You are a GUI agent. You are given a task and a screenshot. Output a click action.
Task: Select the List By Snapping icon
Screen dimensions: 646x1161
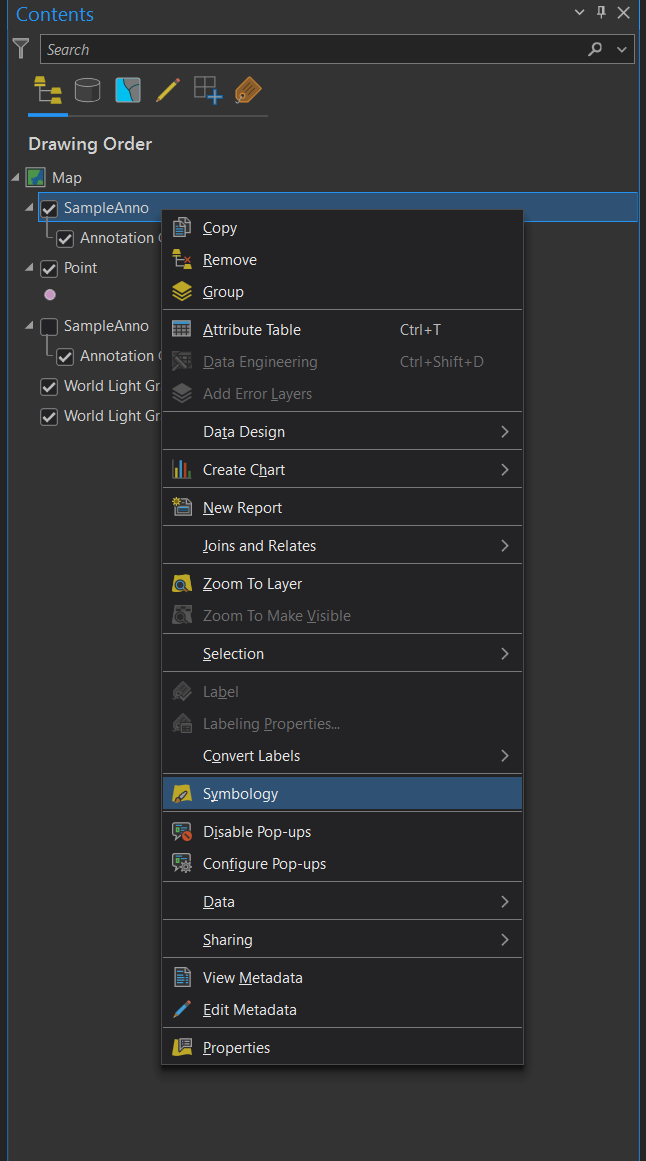tap(207, 90)
